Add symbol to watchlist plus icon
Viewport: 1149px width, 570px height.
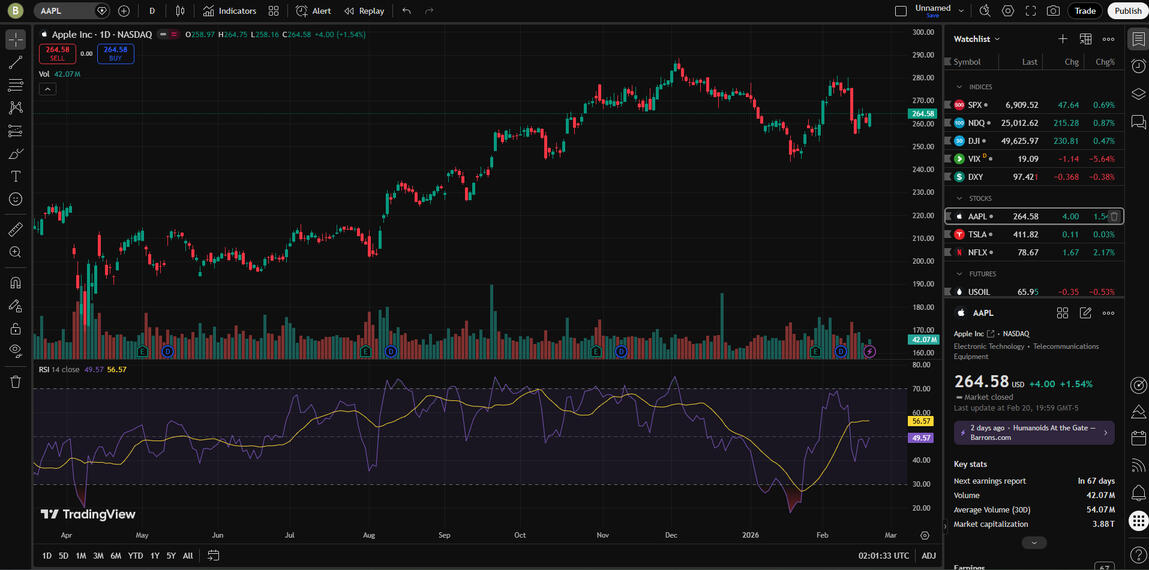point(1063,39)
